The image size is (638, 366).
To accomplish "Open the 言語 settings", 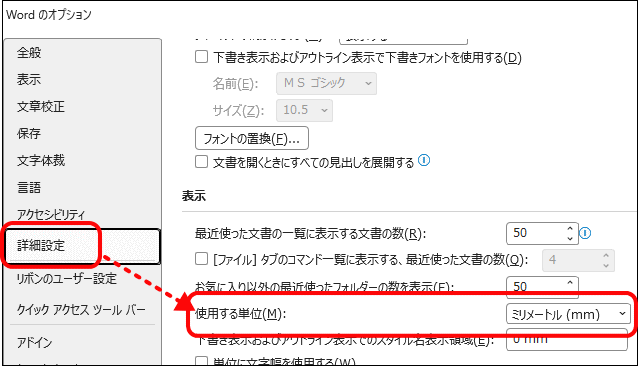I will point(29,187).
